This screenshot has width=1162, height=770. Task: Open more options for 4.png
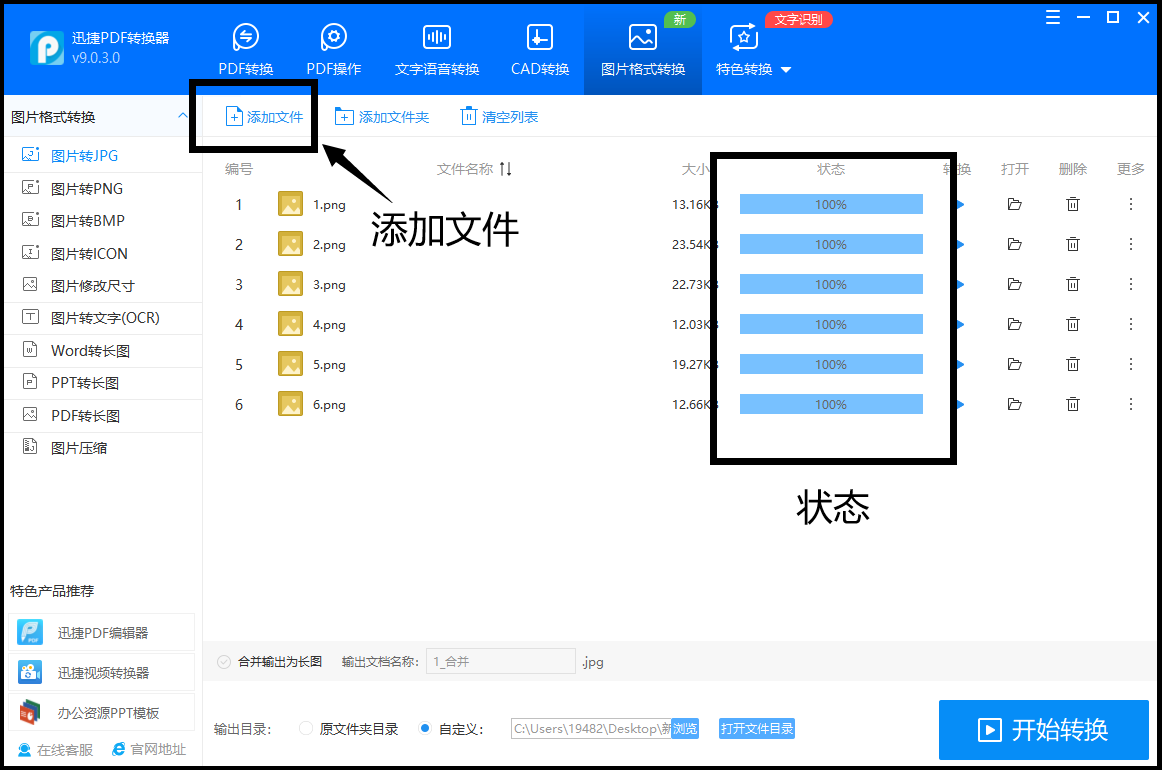(x=1131, y=324)
